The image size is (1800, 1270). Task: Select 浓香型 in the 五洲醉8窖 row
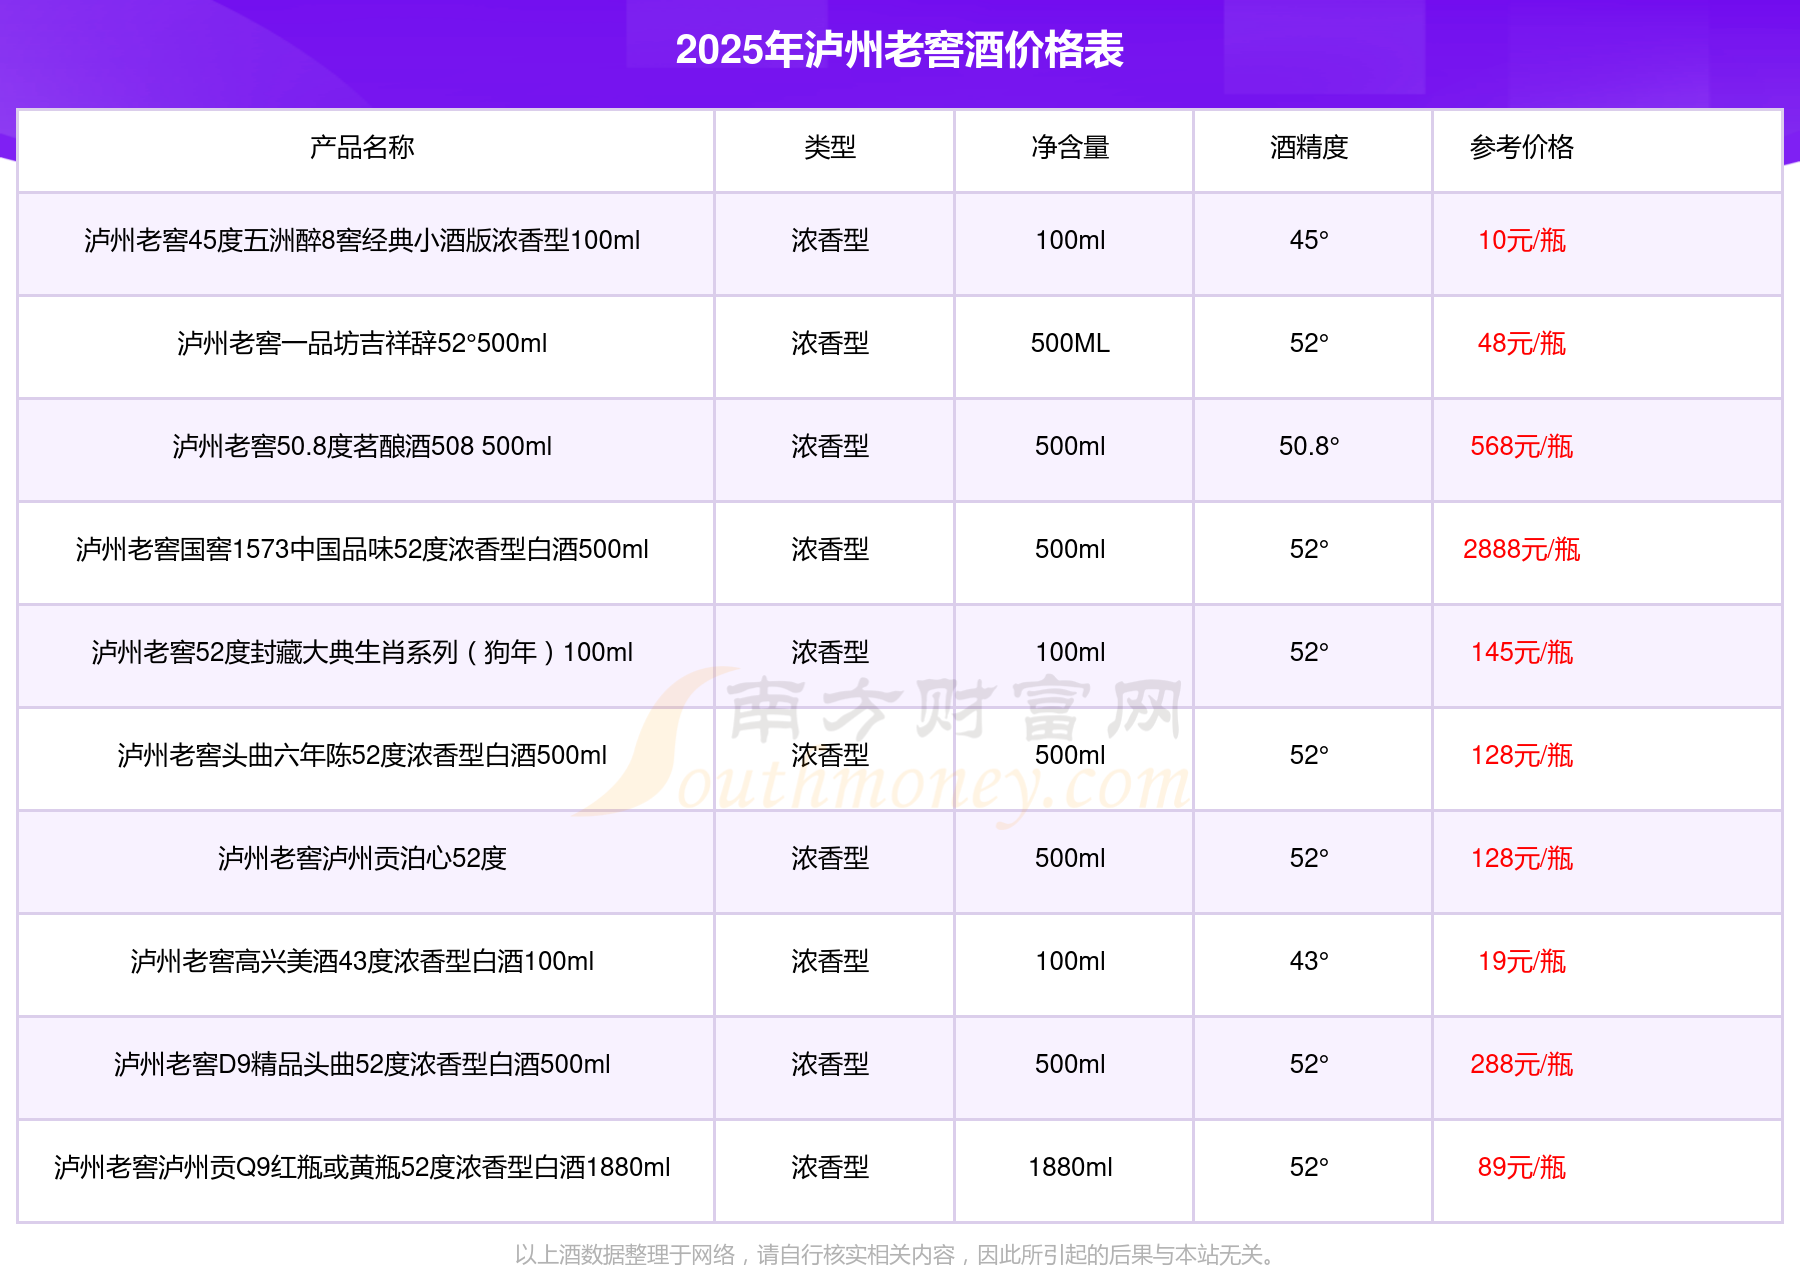click(830, 240)
